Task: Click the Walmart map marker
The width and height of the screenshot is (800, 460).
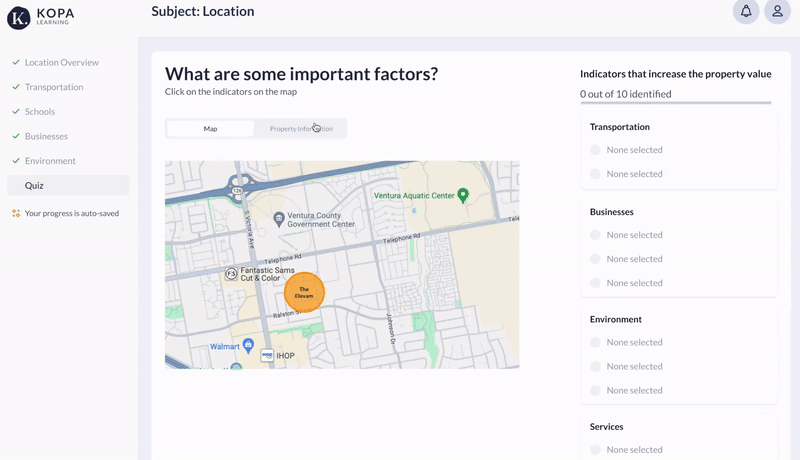Action: coord(247,346)
